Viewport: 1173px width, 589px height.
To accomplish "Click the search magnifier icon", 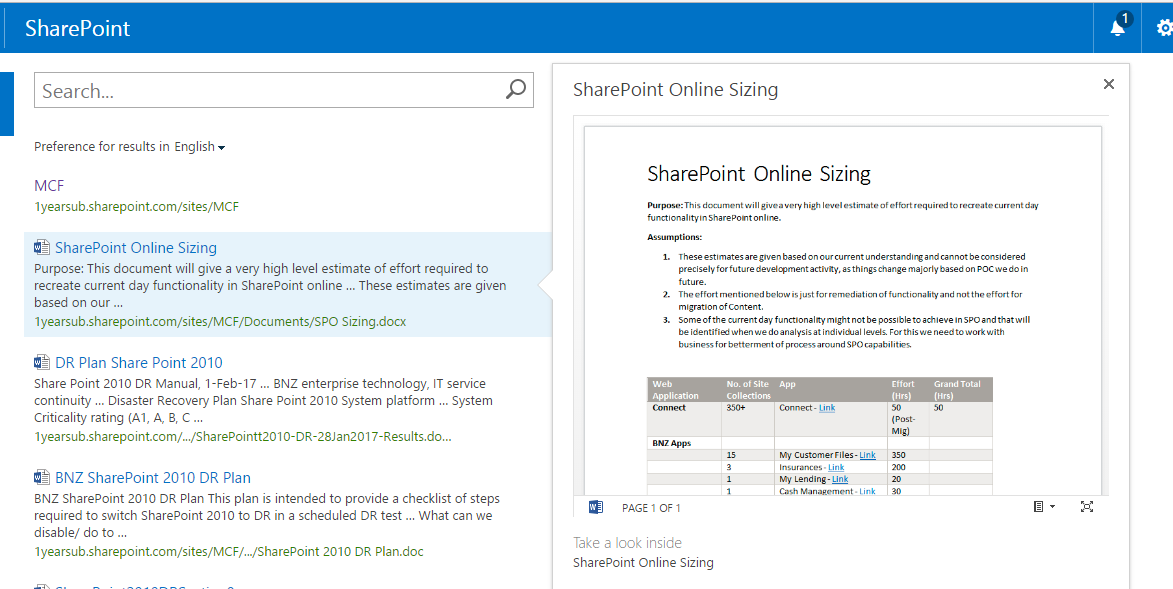I will (x=515, y=89).
